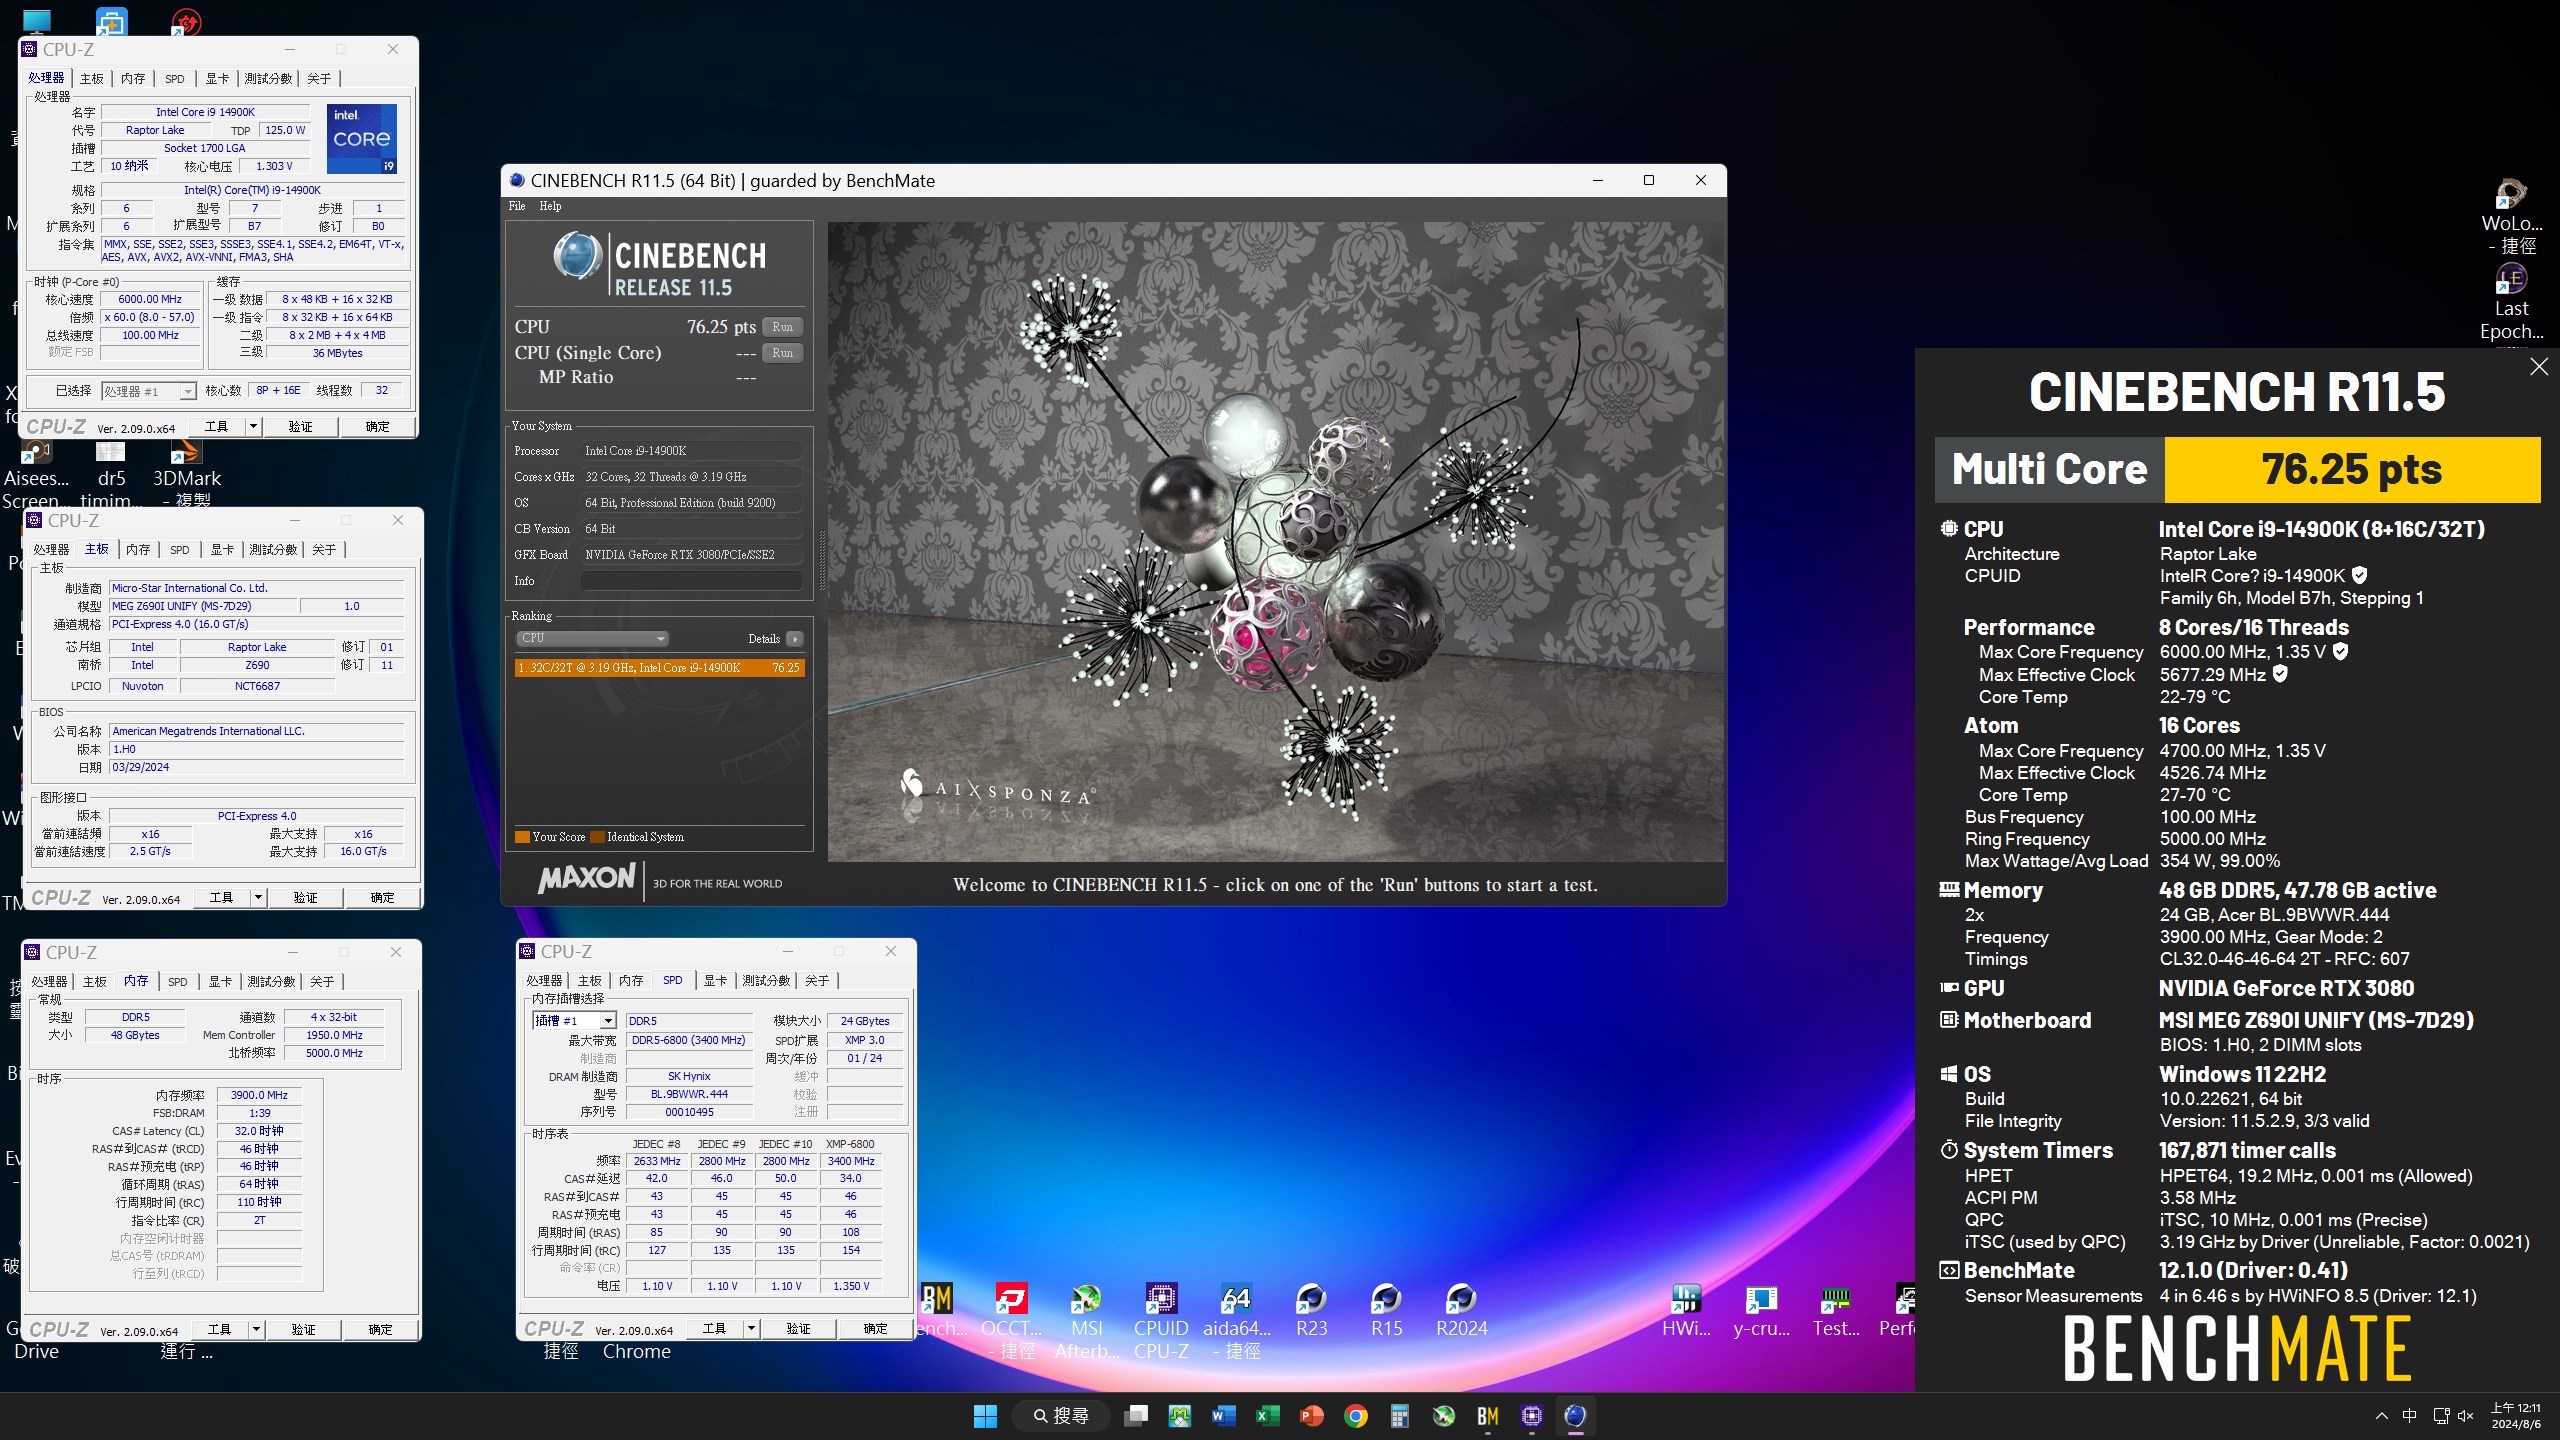Open the Cinebench Help menu
The height and width of the screenshot is (1440, 2560).
coord(550,206)
